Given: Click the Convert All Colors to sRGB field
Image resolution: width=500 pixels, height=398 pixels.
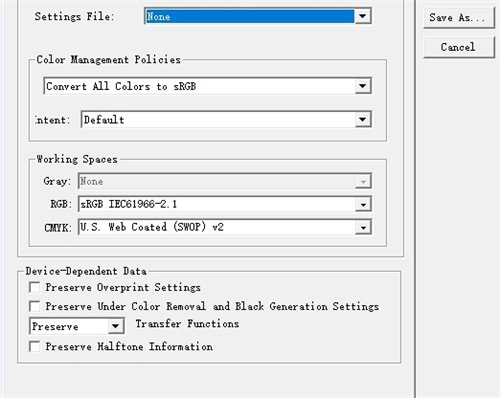Looking at the screenshot, I should [207, 86].
